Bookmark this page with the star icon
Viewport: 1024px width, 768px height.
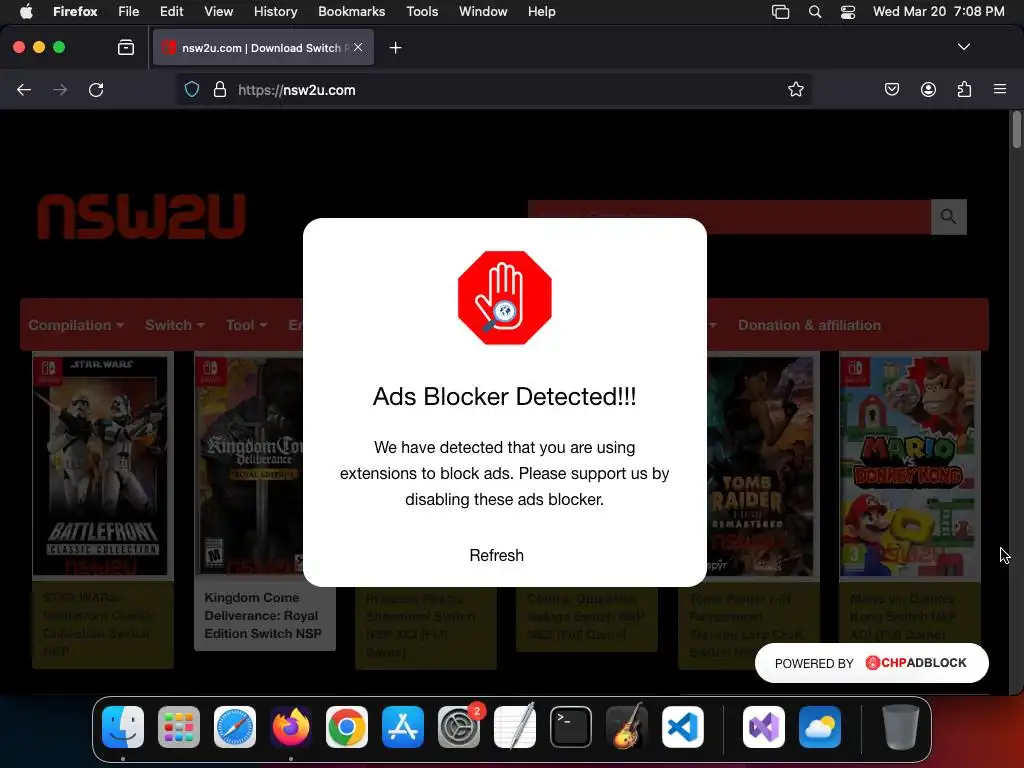tap(795, 89)
